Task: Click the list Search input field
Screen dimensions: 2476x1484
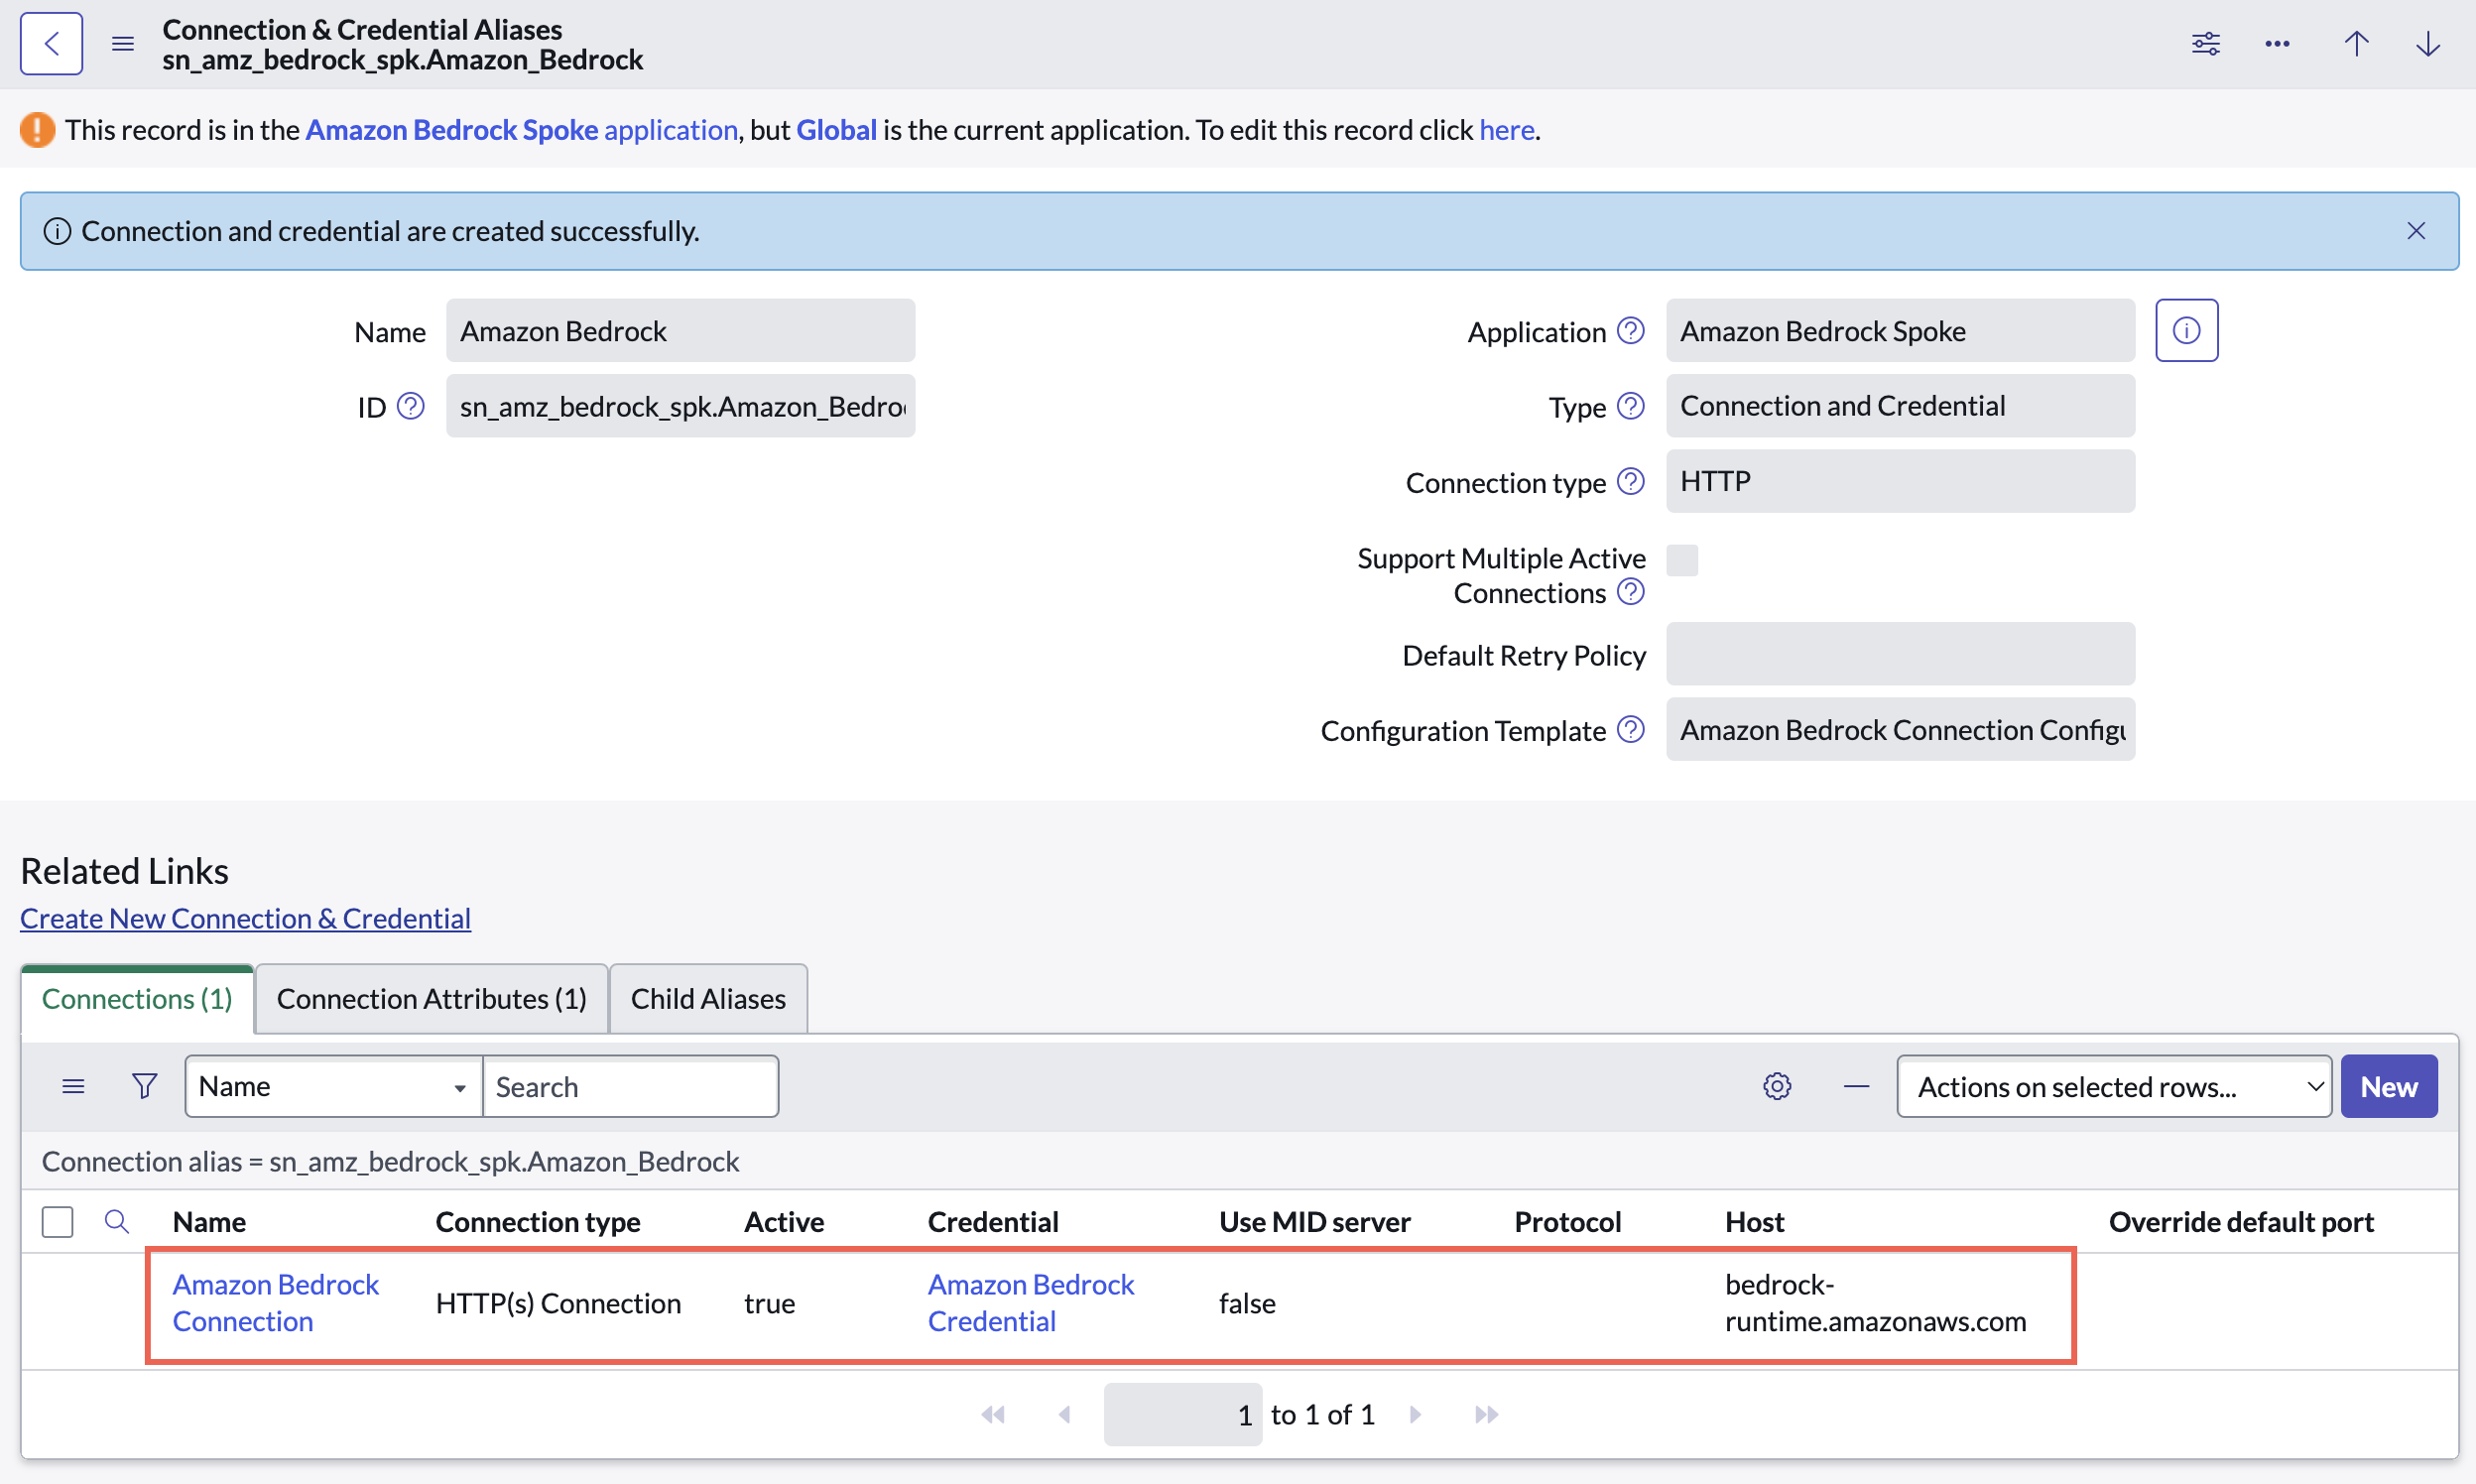Action: pos(630,1086)
